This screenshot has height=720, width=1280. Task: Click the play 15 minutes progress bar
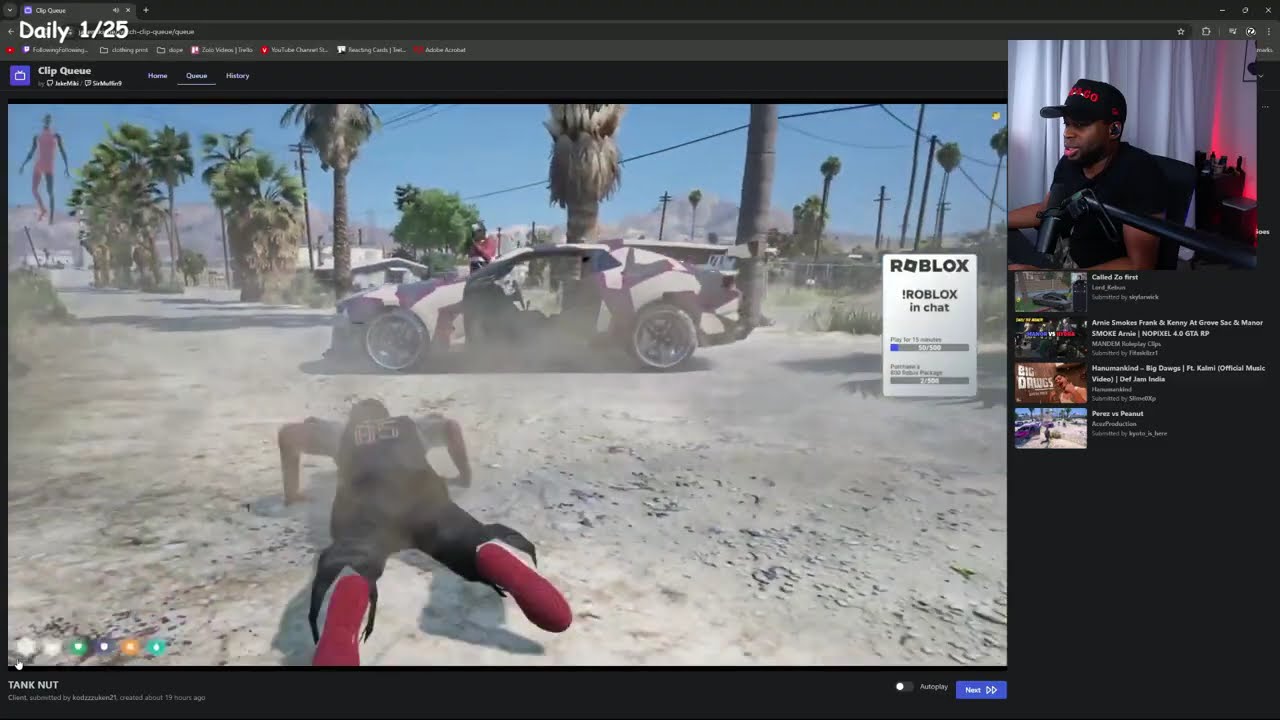(929, 347)
